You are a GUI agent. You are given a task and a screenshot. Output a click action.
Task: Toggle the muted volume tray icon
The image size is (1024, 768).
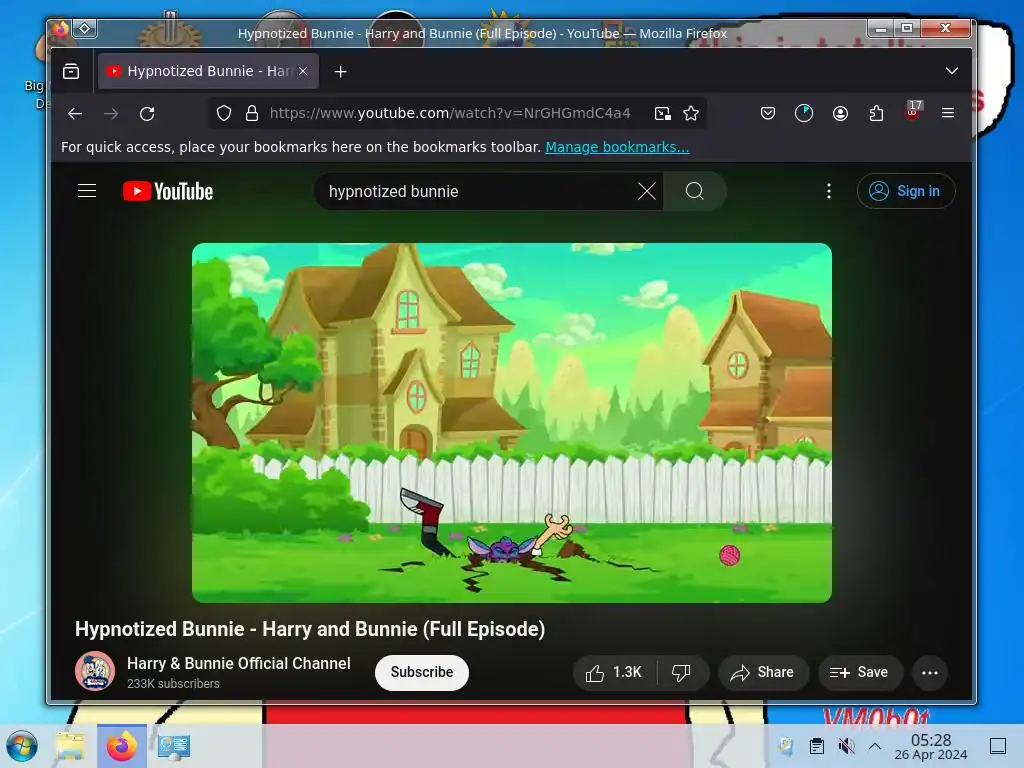(x=846, y=746)
